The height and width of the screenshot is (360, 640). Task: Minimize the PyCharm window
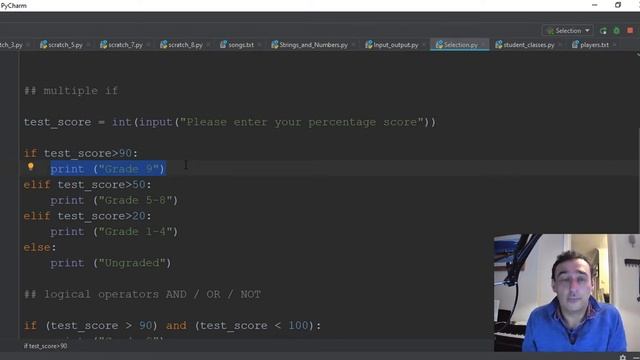595,5
